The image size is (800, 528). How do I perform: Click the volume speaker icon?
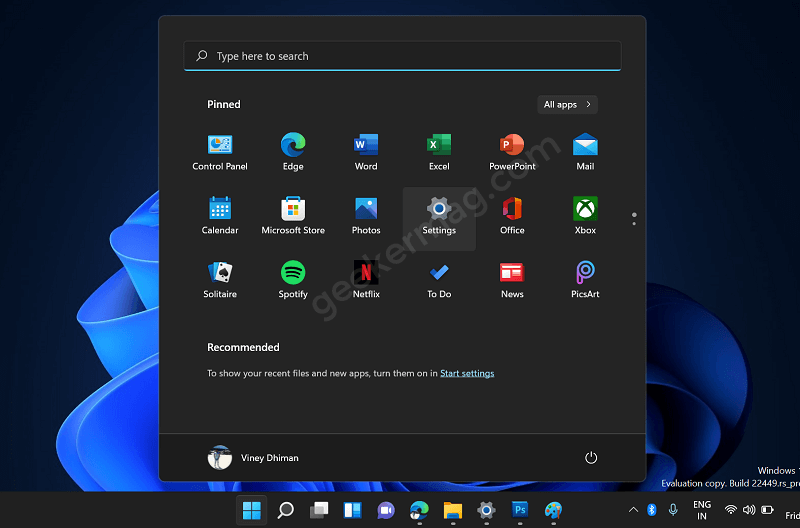749,509
